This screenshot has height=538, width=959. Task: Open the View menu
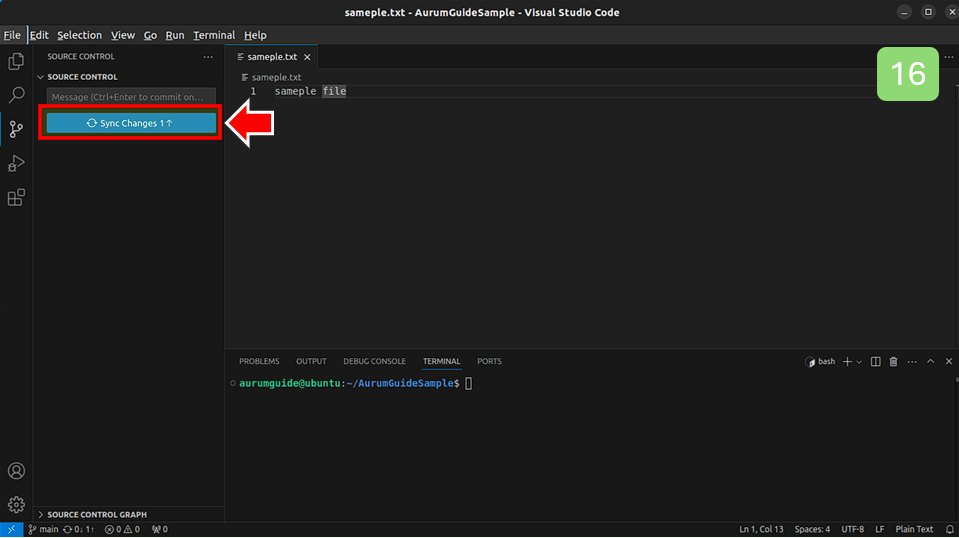pos(122,35)
